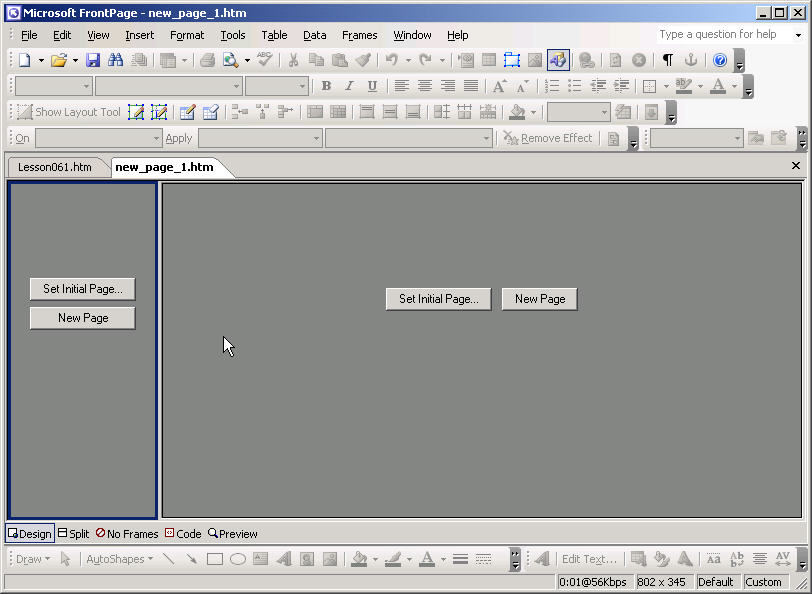Open the Font name combo box

(x=169, y=86)
